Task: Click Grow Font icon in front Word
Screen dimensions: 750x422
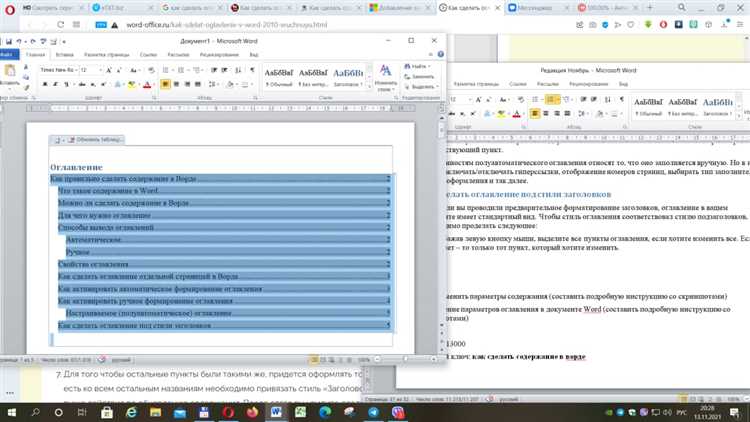Action: coord(109,70)
